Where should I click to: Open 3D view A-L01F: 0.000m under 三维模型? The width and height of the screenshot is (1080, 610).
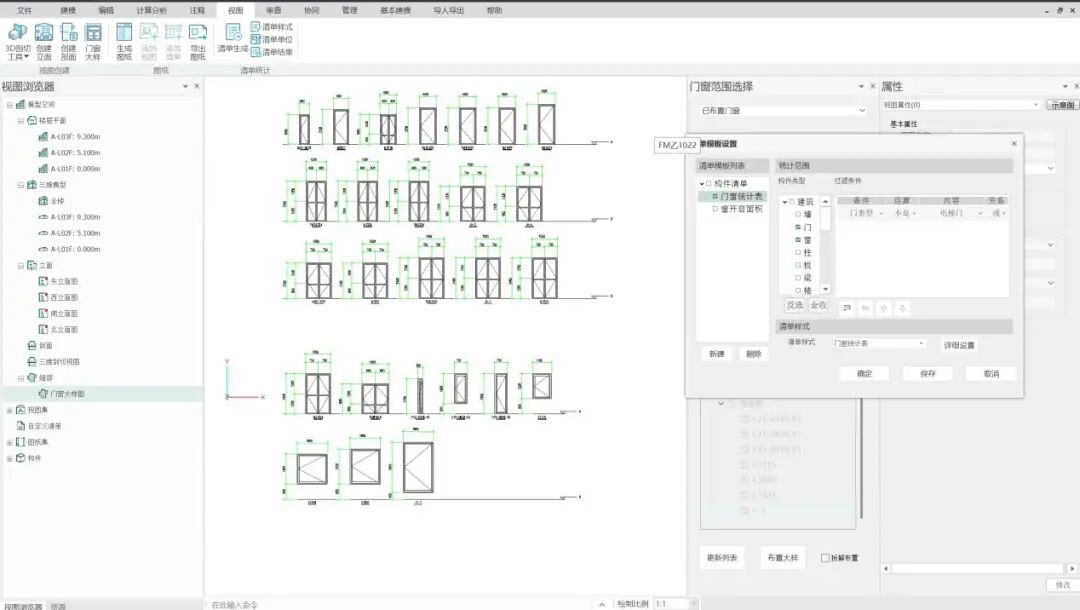[70, 249]
